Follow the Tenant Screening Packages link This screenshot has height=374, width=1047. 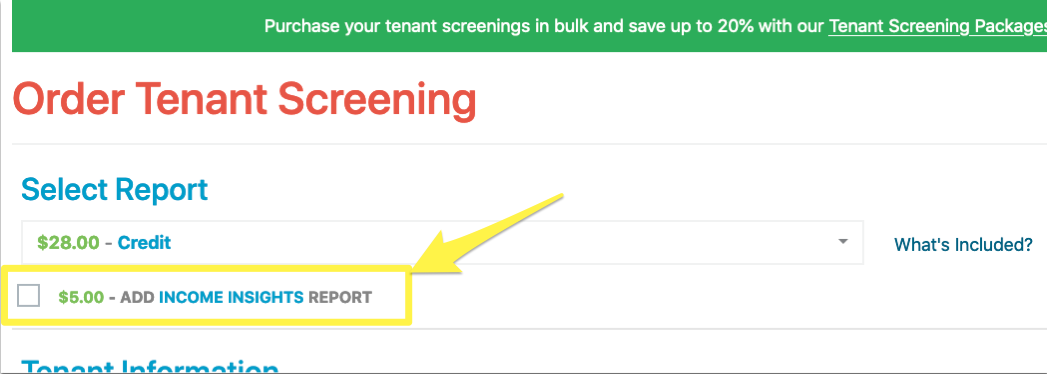(937, 27)
